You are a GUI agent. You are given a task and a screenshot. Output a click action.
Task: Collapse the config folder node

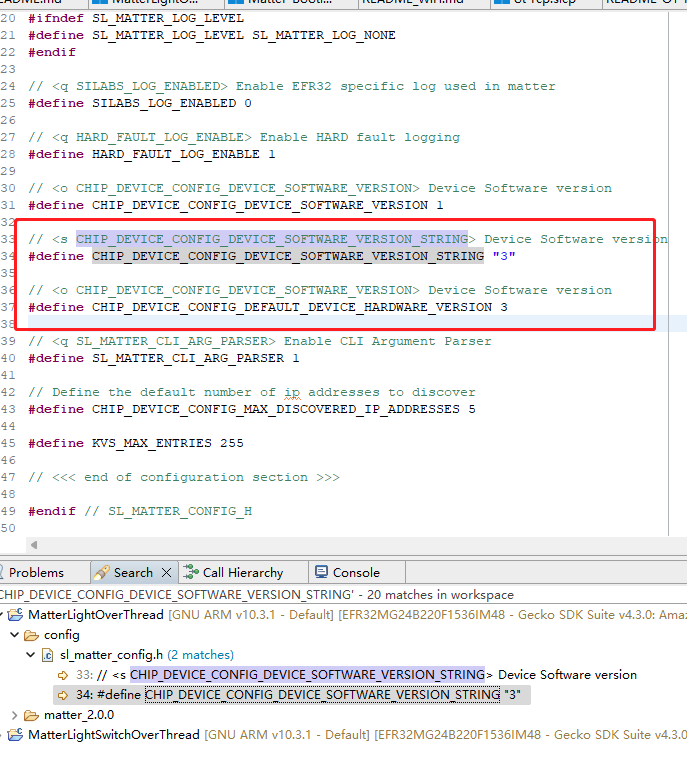(x=13, y=635)
